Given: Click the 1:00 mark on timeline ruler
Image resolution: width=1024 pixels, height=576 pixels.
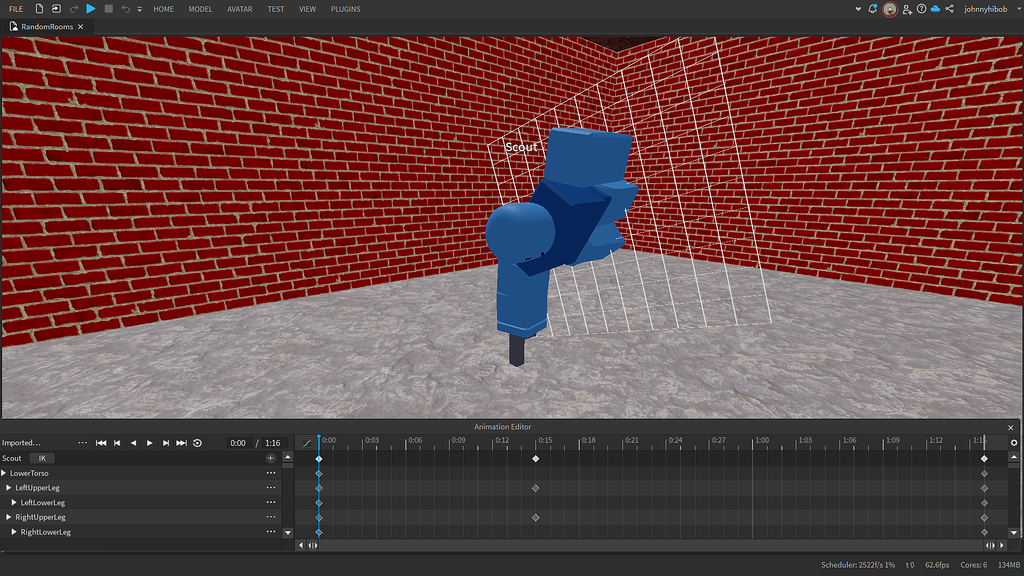Looking at the screenshot, I should 762,441.
